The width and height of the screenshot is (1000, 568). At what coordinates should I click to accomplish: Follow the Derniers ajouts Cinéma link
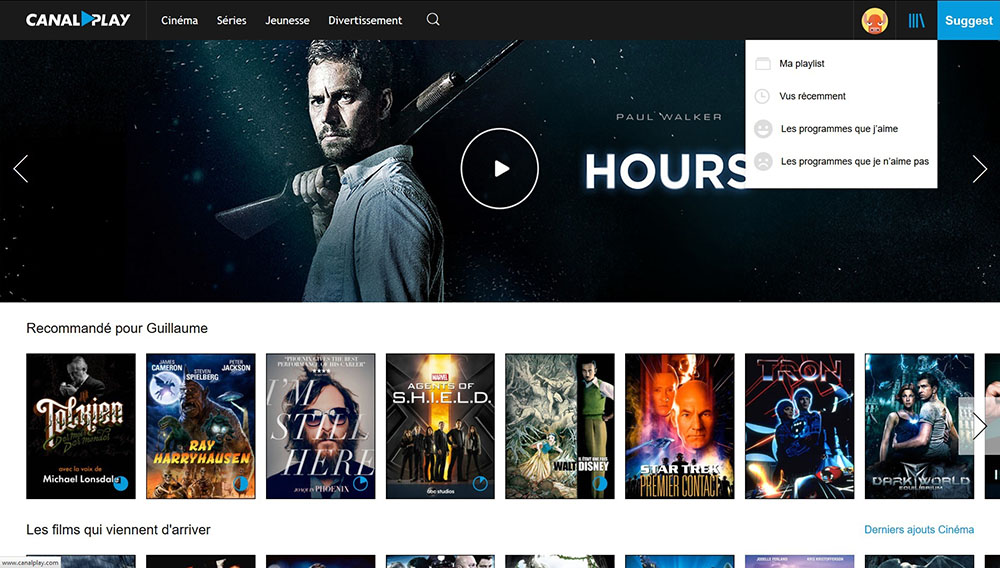tap(919, 529)
